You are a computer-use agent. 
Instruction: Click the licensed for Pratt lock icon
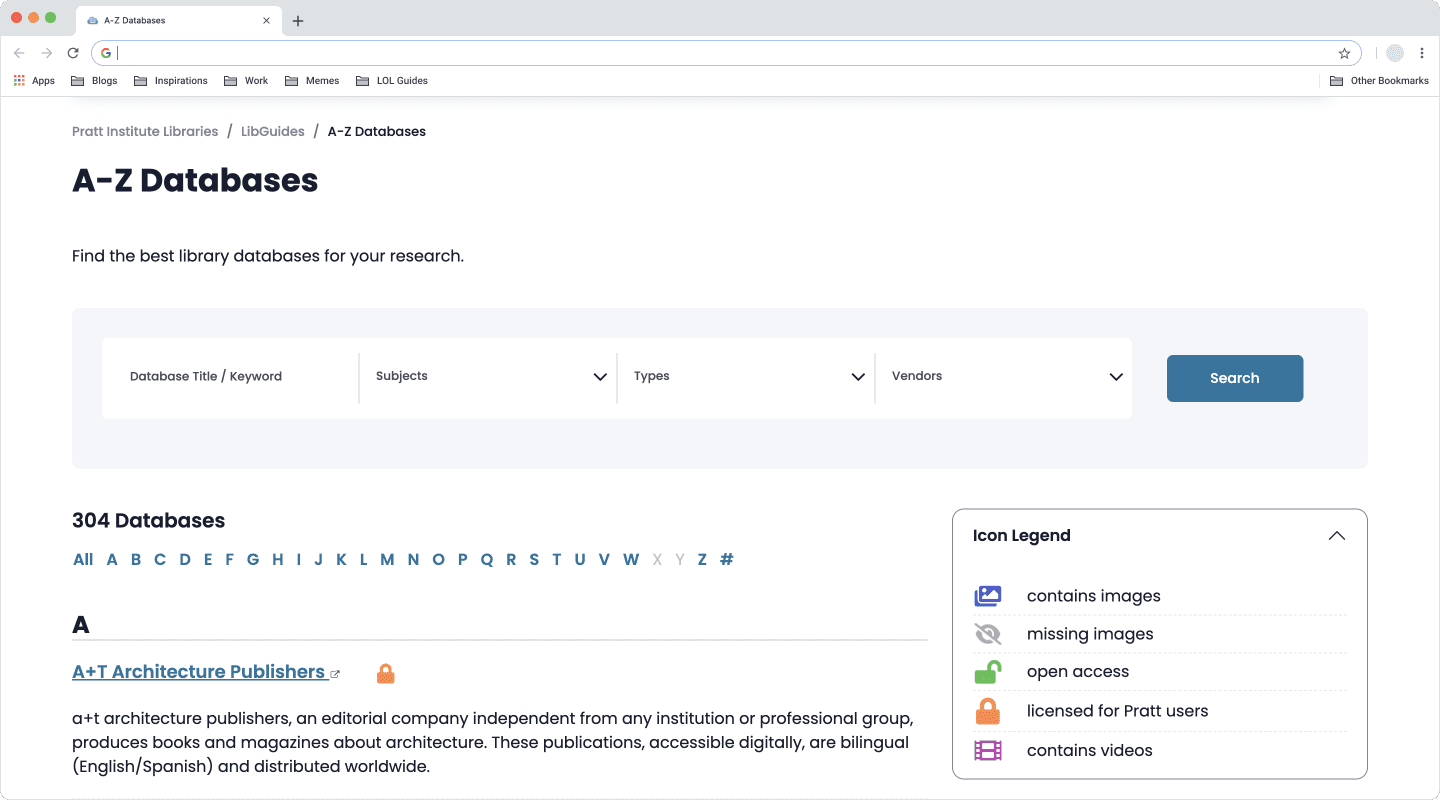click(988, 711)
